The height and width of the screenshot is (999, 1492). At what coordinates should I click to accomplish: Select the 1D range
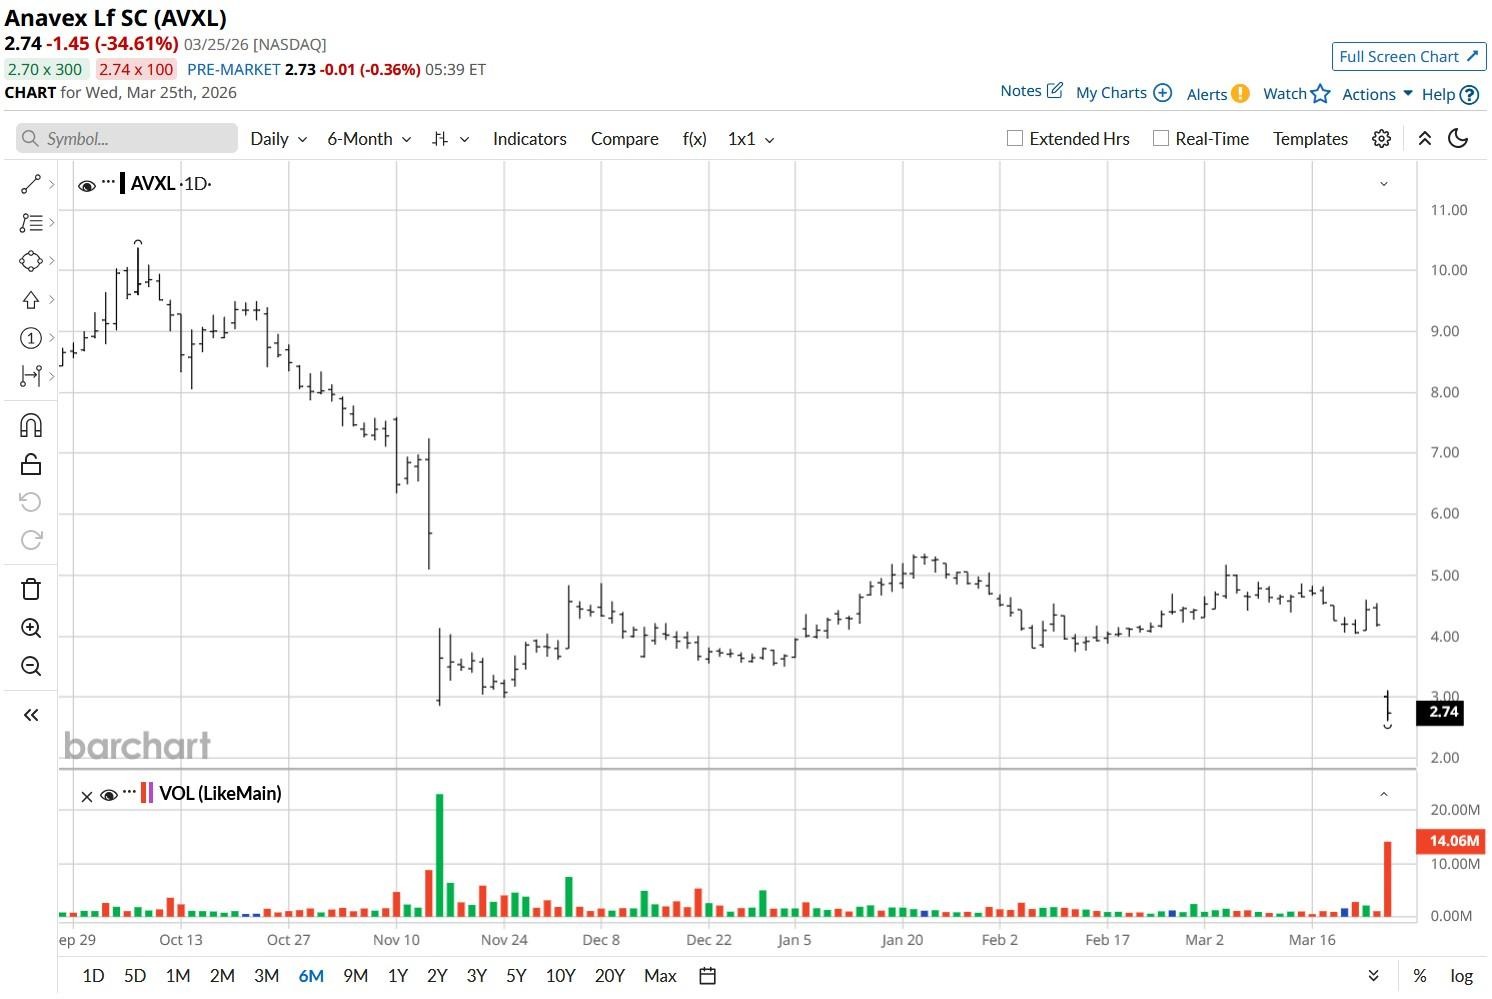pyautogui.click(x=93, y=976)
